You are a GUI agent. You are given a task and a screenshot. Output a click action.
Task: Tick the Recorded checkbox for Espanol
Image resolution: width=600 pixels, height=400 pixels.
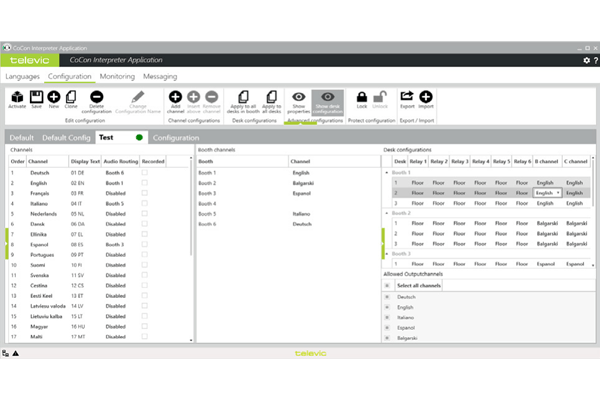[144, 244]
